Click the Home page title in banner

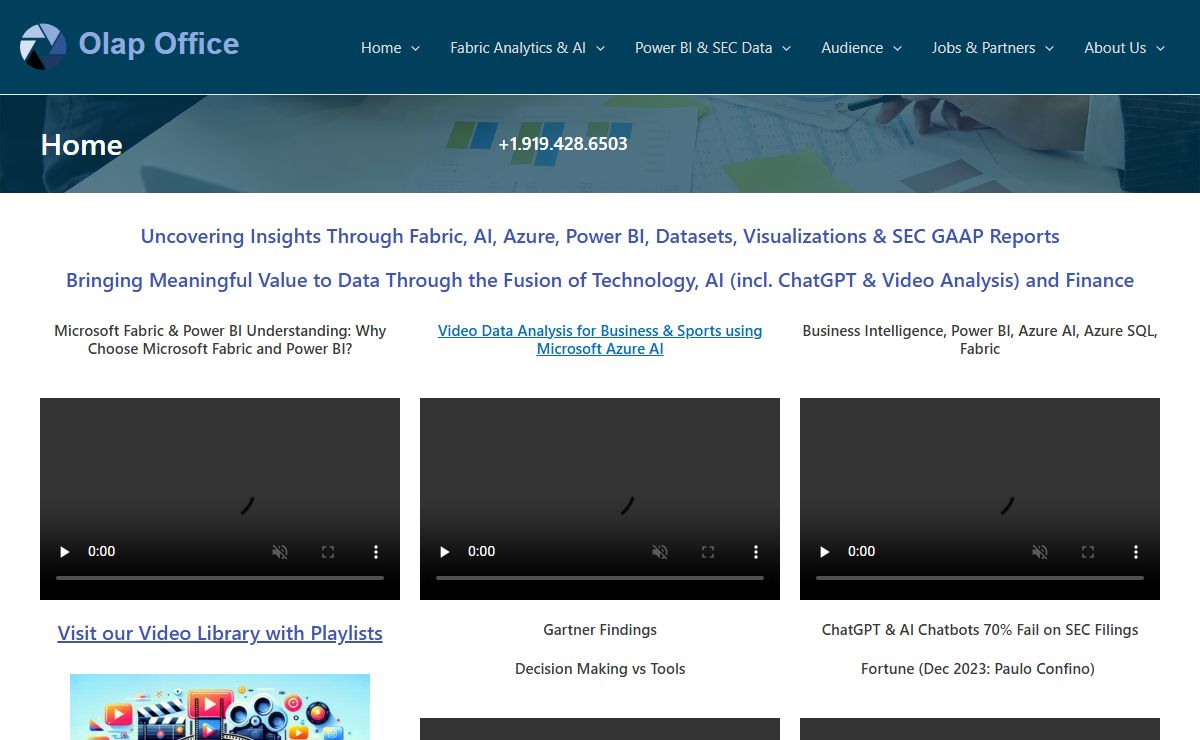pyautogui.click(x=81, y=145)
